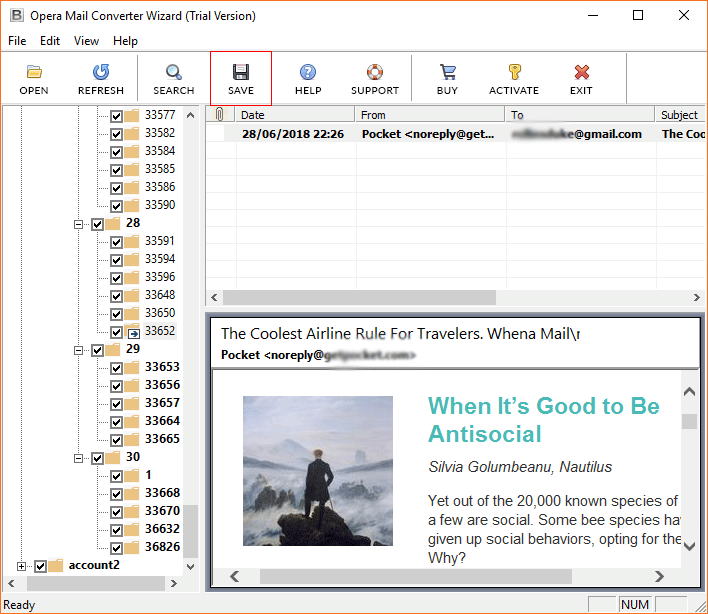
Task: Click the folder icon of 33594
Action: tap(132, 260)
